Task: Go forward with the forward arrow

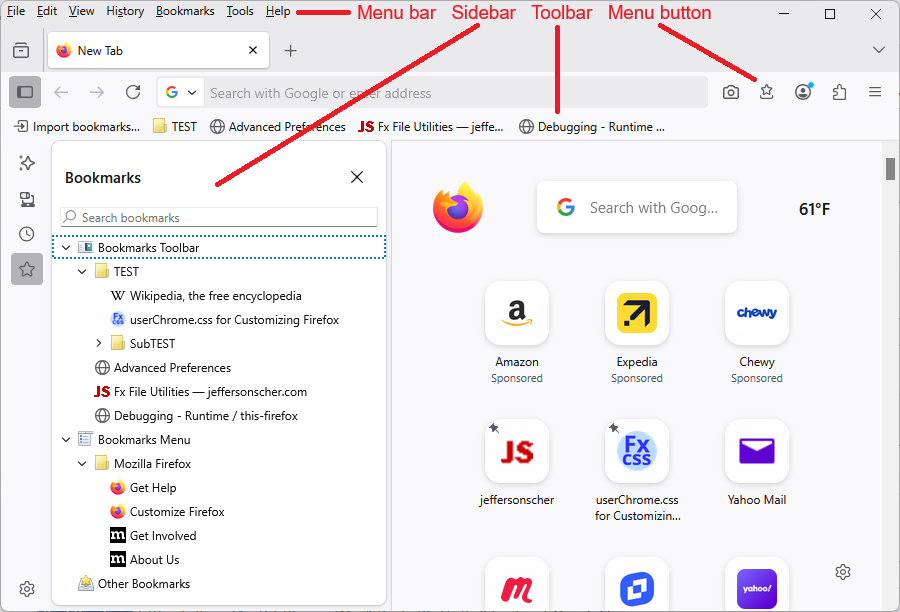Action: tap(97, 92)
